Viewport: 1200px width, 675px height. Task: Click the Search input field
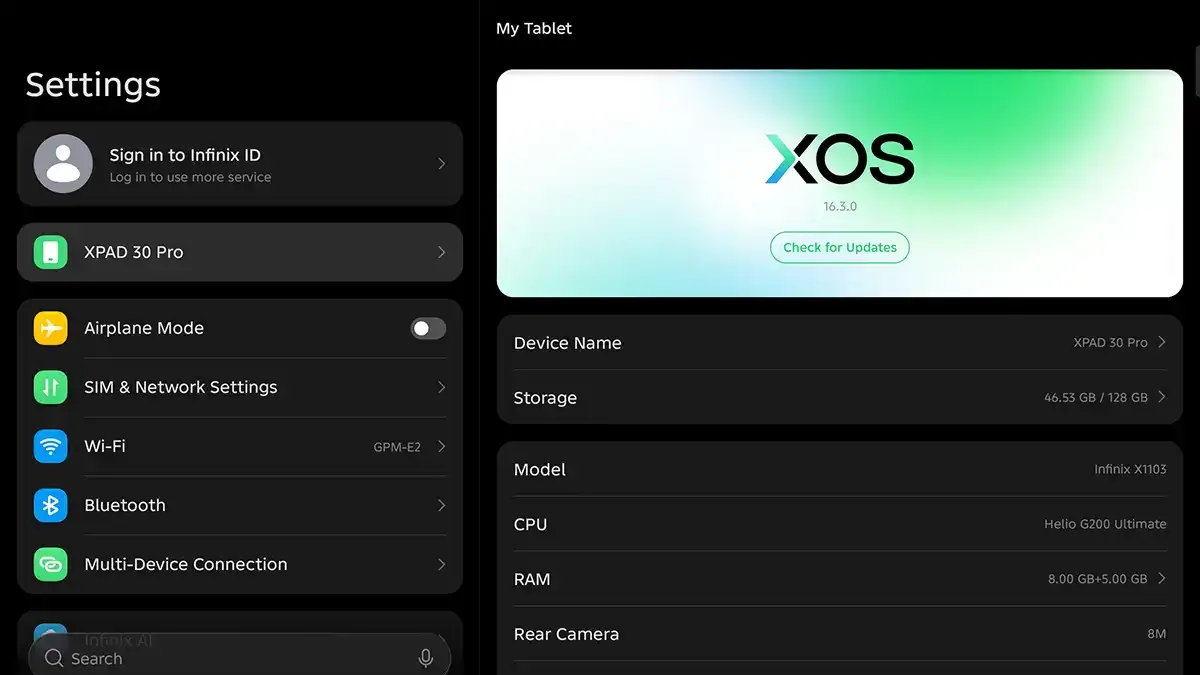pyautogui.click(x=240, y=658)
